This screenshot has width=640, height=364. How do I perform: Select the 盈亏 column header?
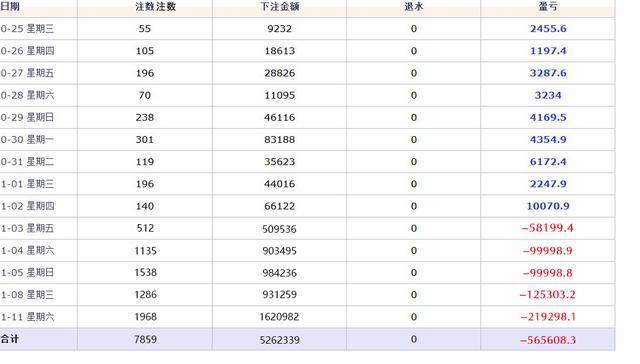click(548, 7)
